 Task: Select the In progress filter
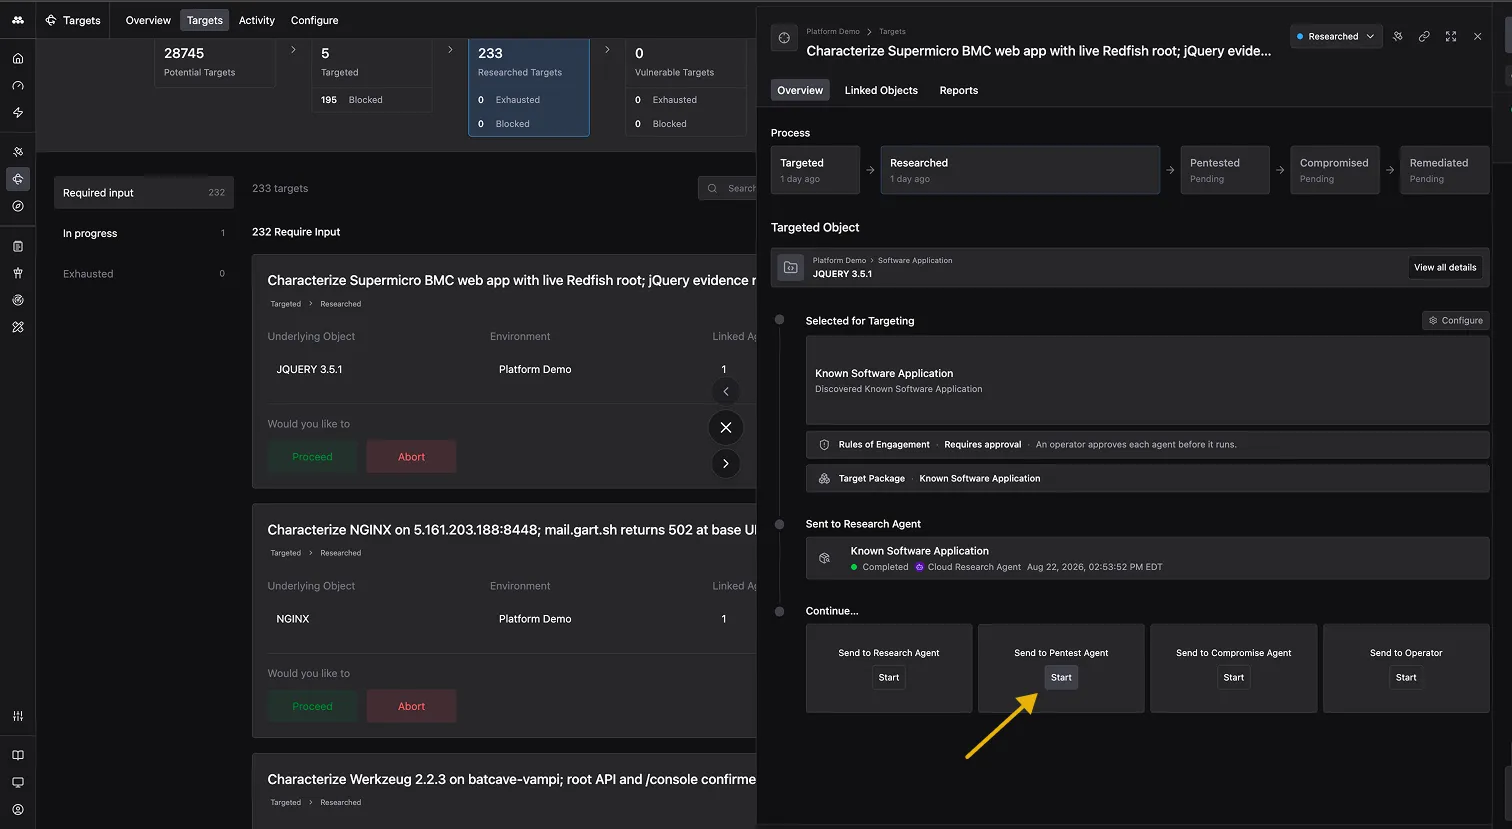(x=144, y=233)
